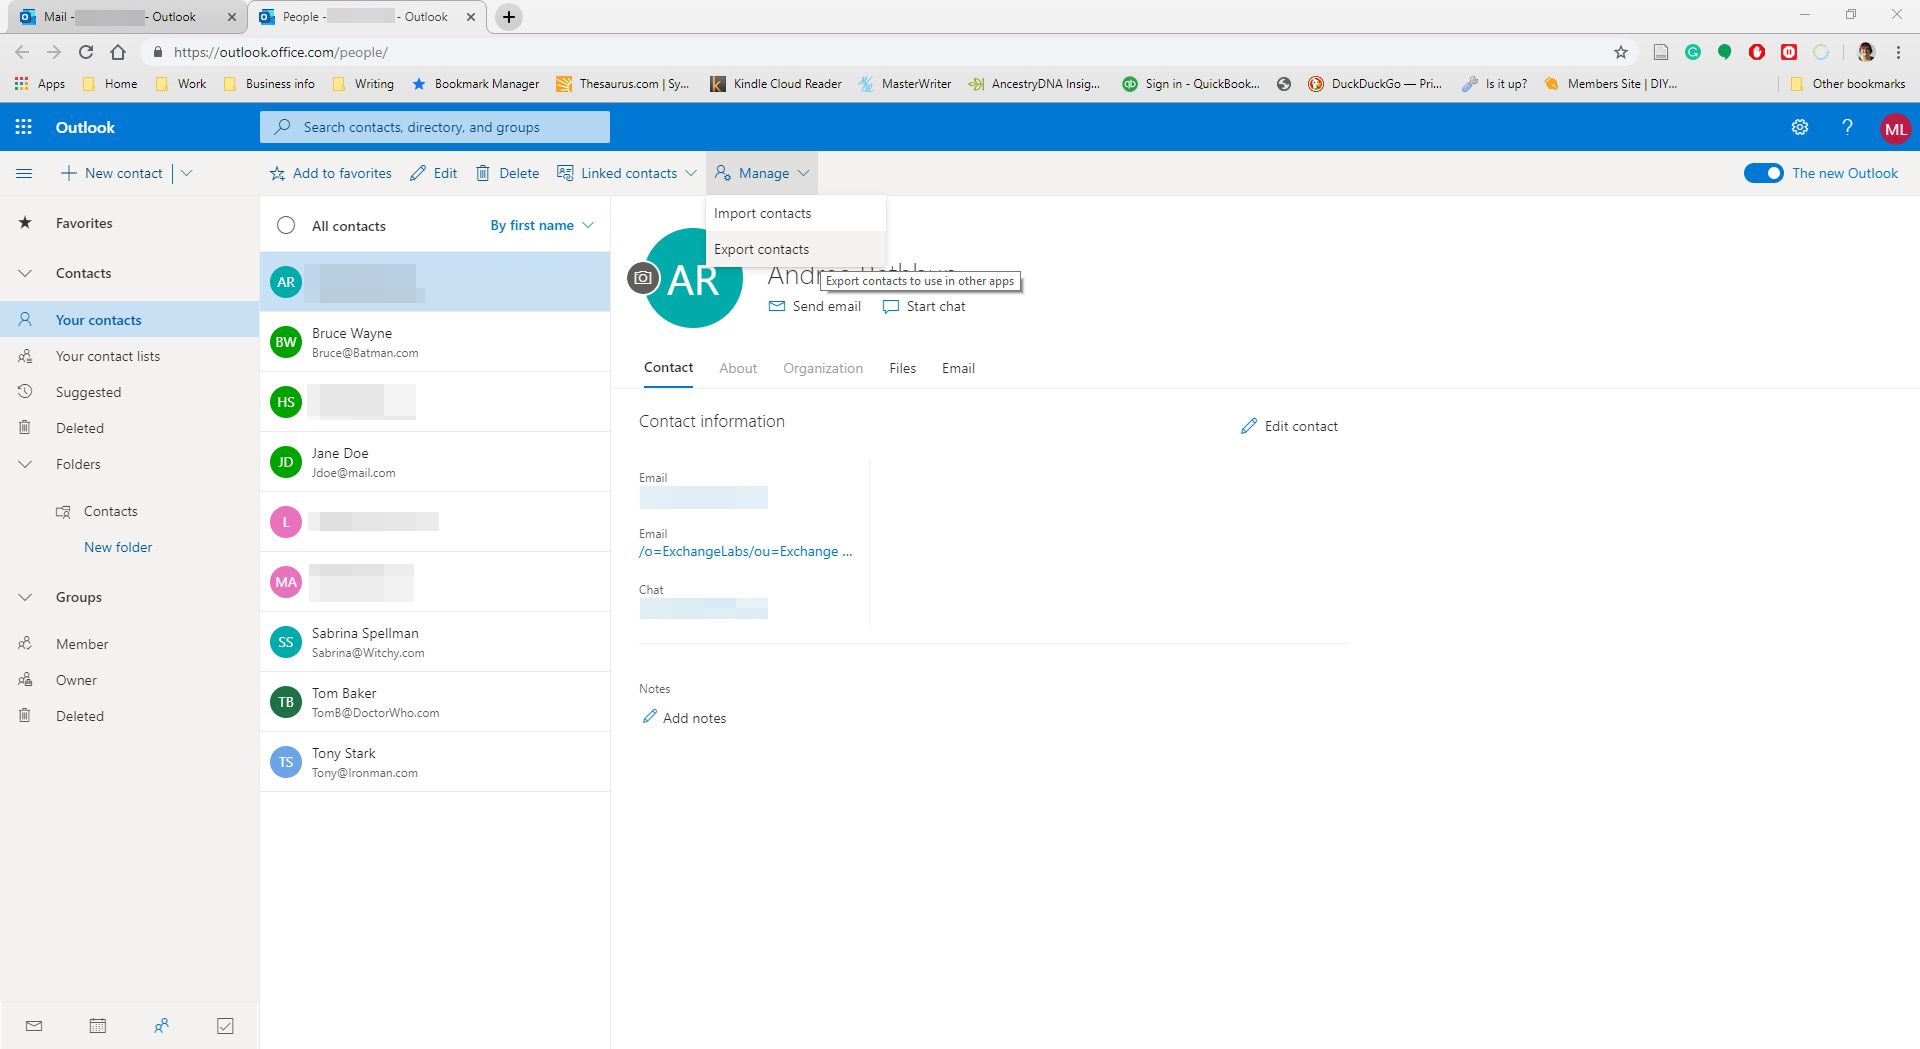Click the Tony Stark TS avatar
1920x1049 pixels.
pos(286,762)
